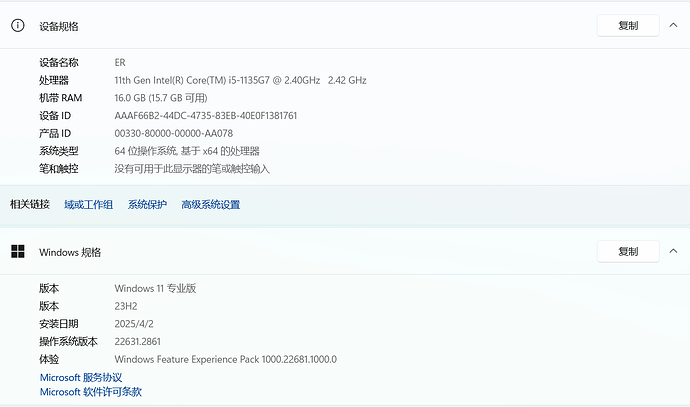This screenshot has width=690, height=407.
Task: Click the 操作系统版本 label
Action: (69, 342)
